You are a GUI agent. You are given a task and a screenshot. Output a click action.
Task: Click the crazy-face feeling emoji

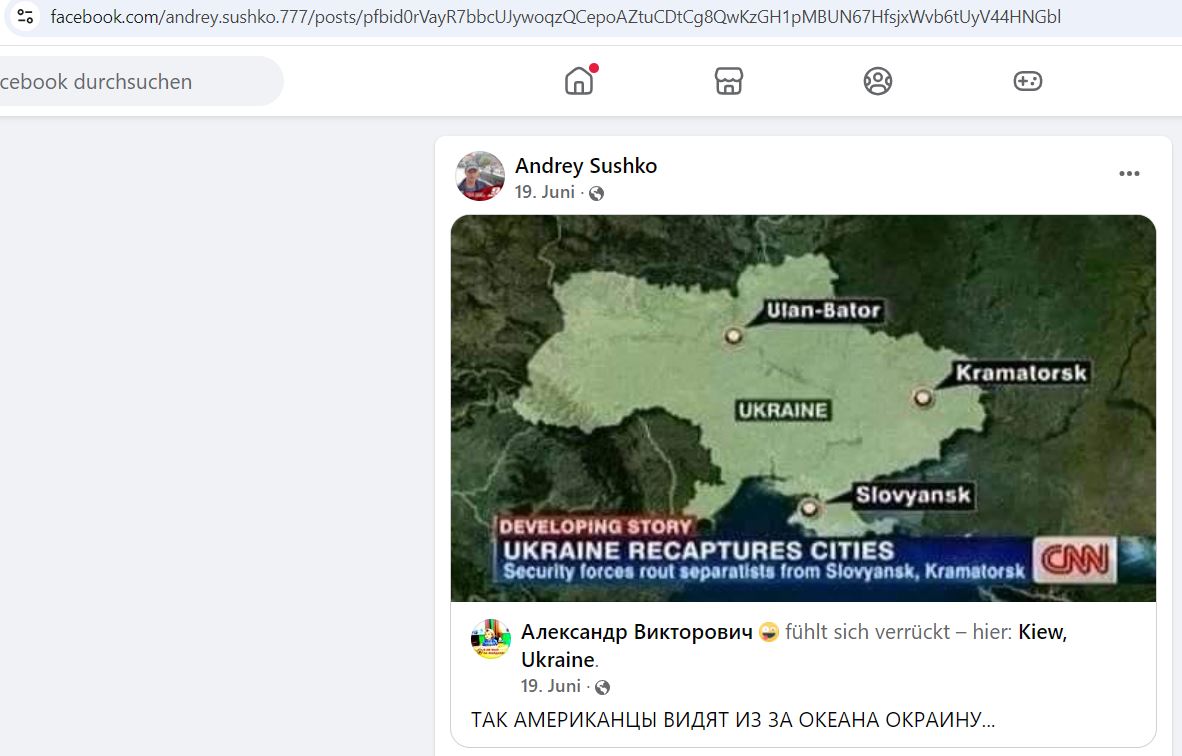pyautogui.click(x=768, y=632)
